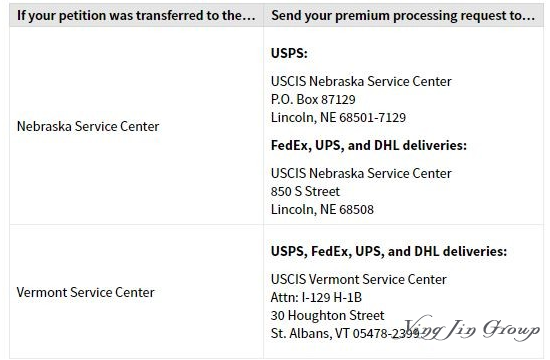The image size is (550, 360).
Task: Click the 'Attn: I-129 H-1B' line
Action: [316, 298]
